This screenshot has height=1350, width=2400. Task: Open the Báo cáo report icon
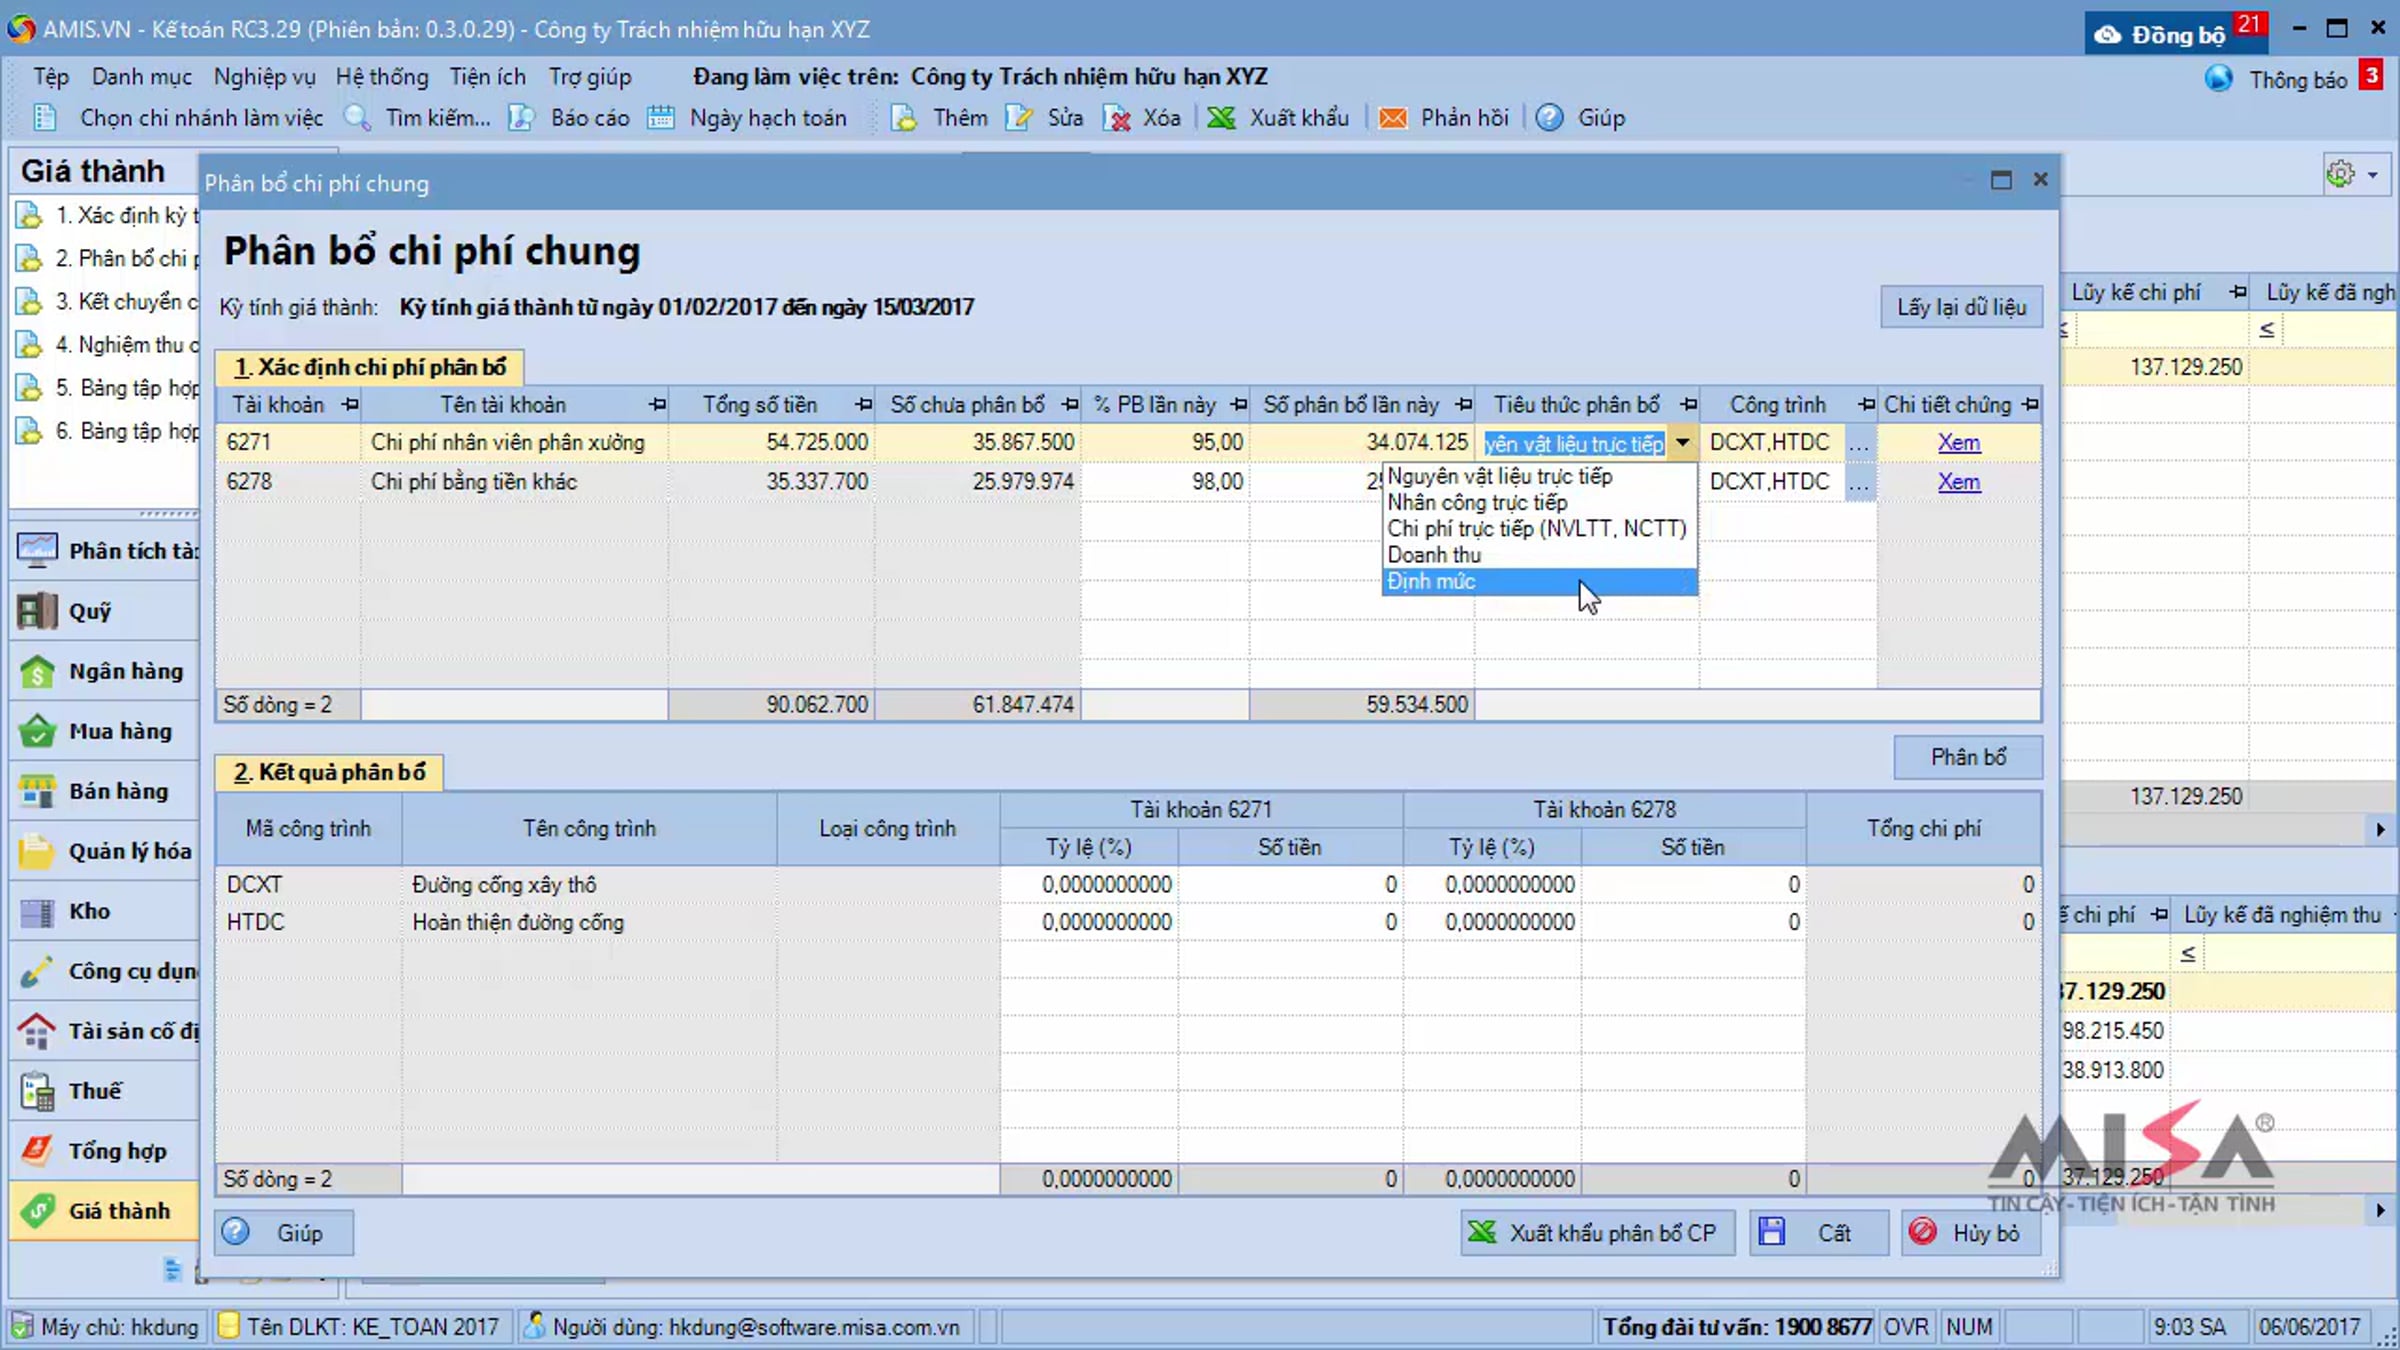[x=521, y=118]
